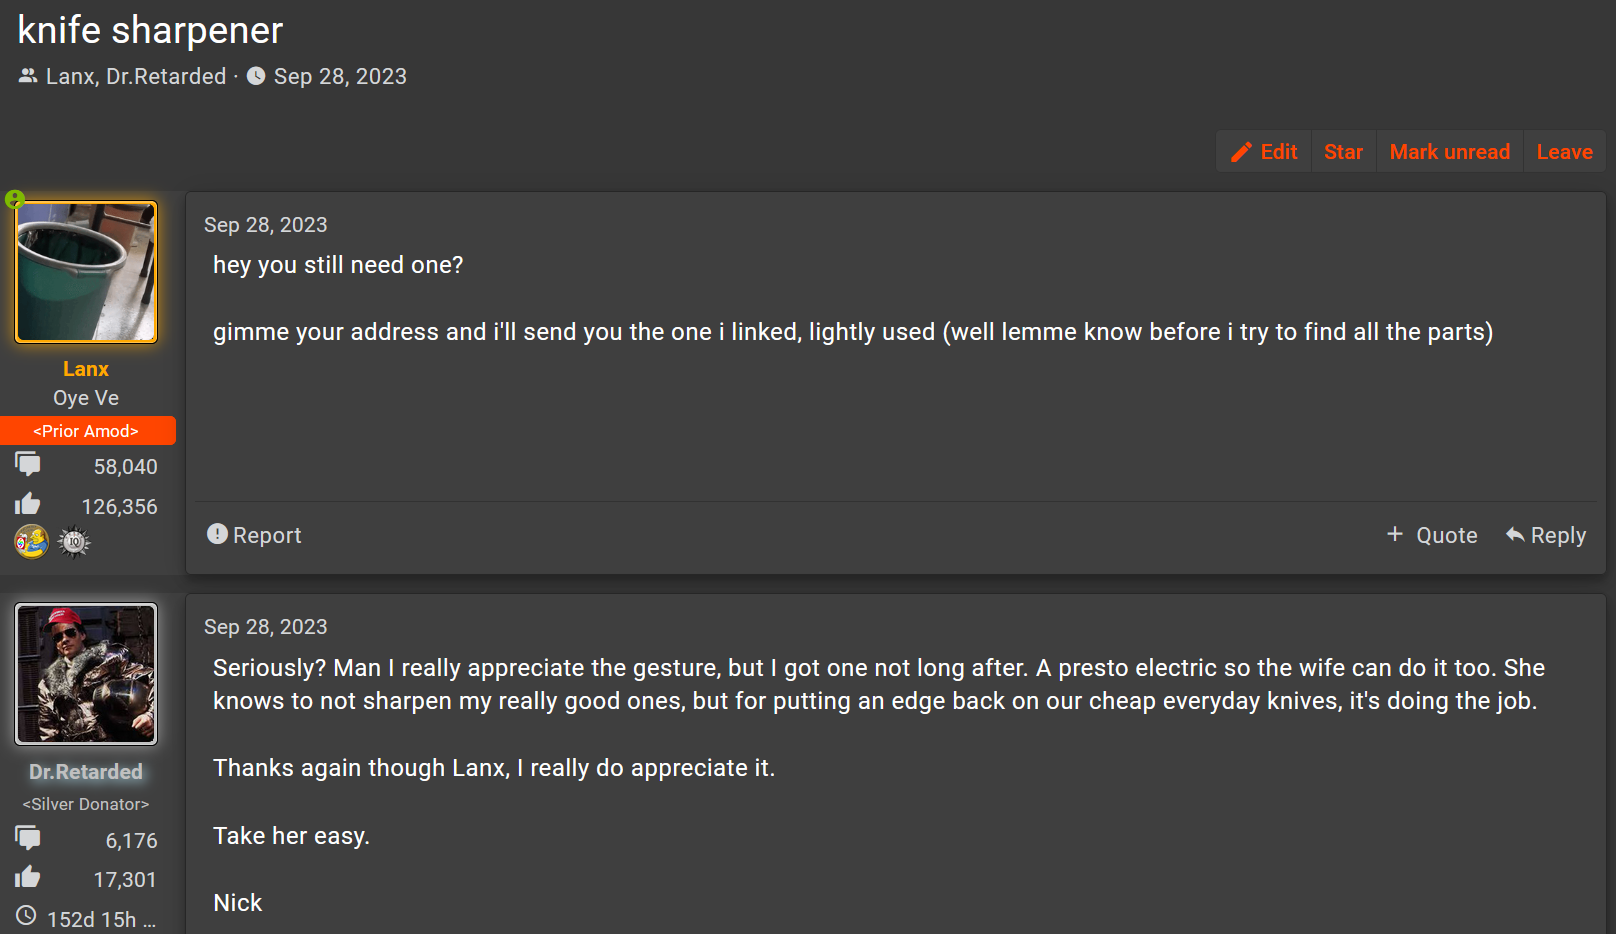
Task: Mark the conversation as unread
Action: pyautogui.click(x=1449, y=152)
